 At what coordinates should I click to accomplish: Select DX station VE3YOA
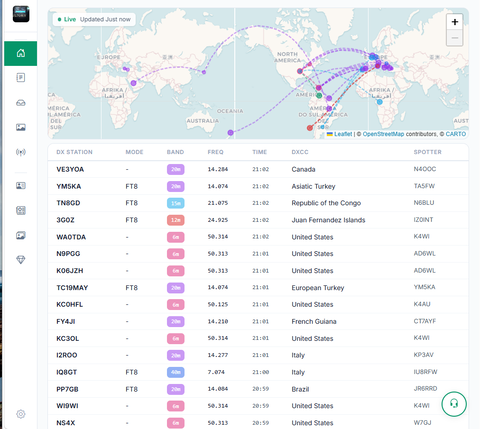[x=70, y=169]
